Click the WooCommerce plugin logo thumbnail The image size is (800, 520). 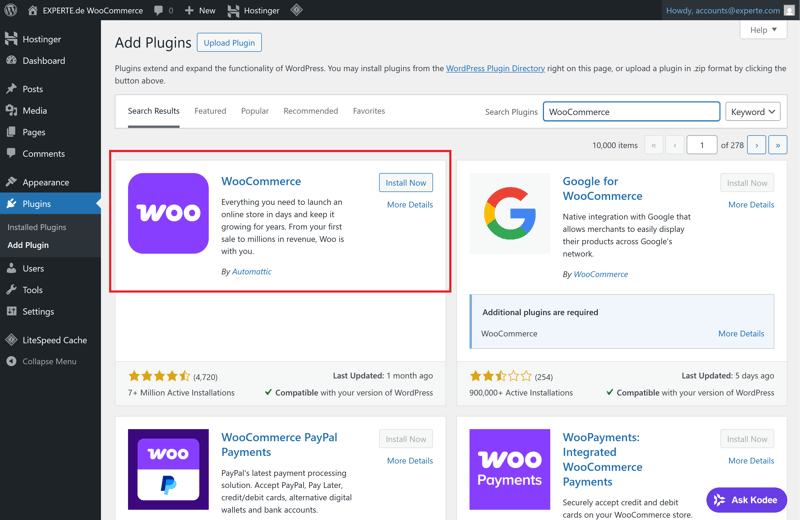coord(168,213)
